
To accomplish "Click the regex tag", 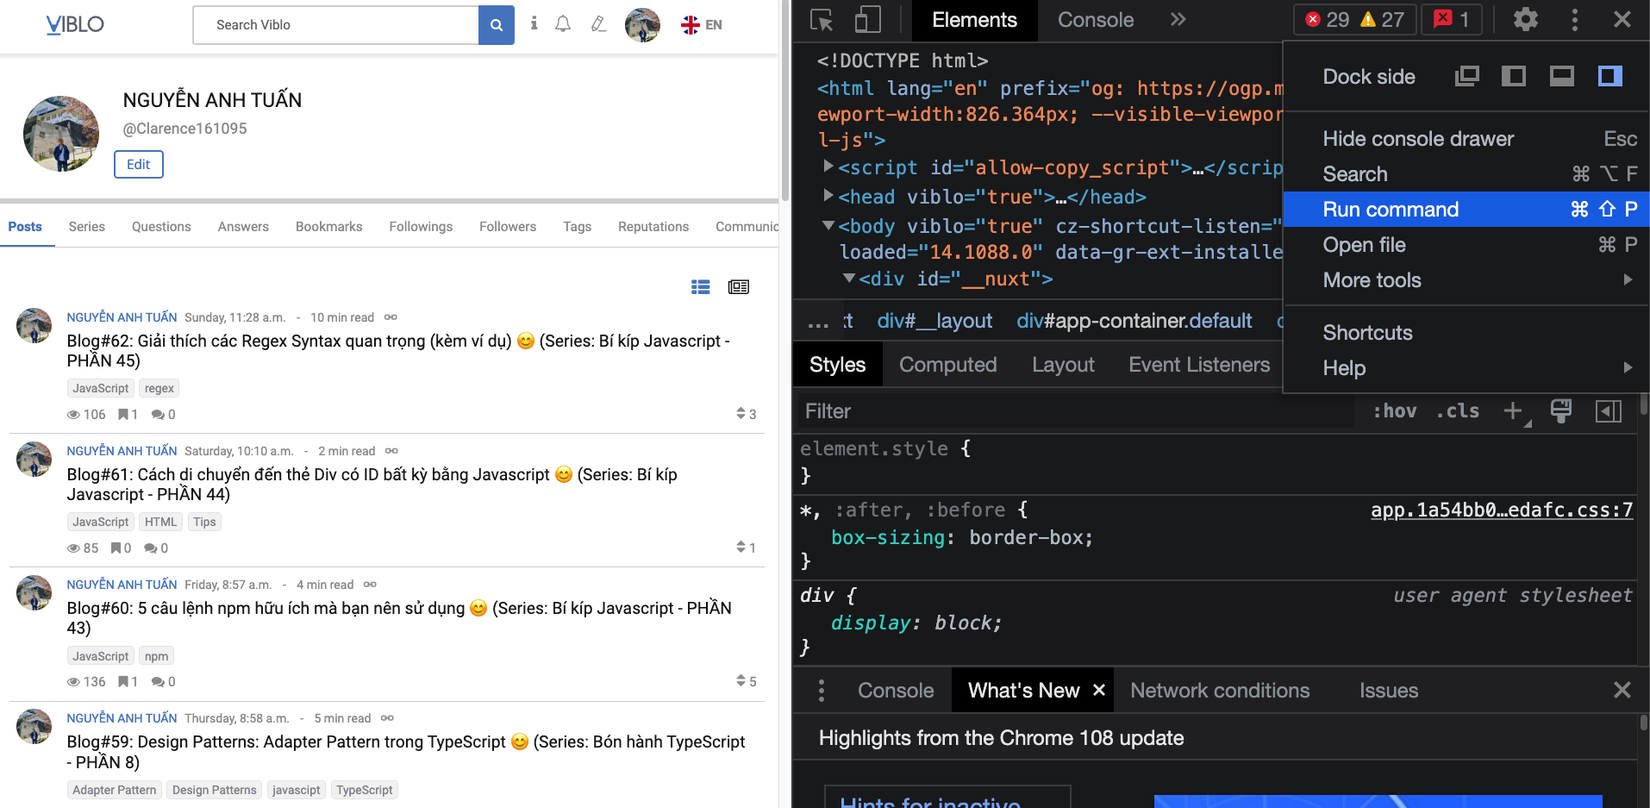I will point(159,388).
